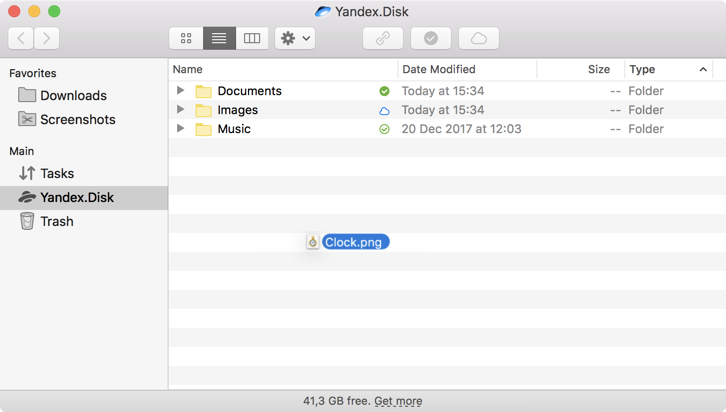Open the Trash in the sidebar
Viewport: 726px width, 412px height.
[56, 221]
